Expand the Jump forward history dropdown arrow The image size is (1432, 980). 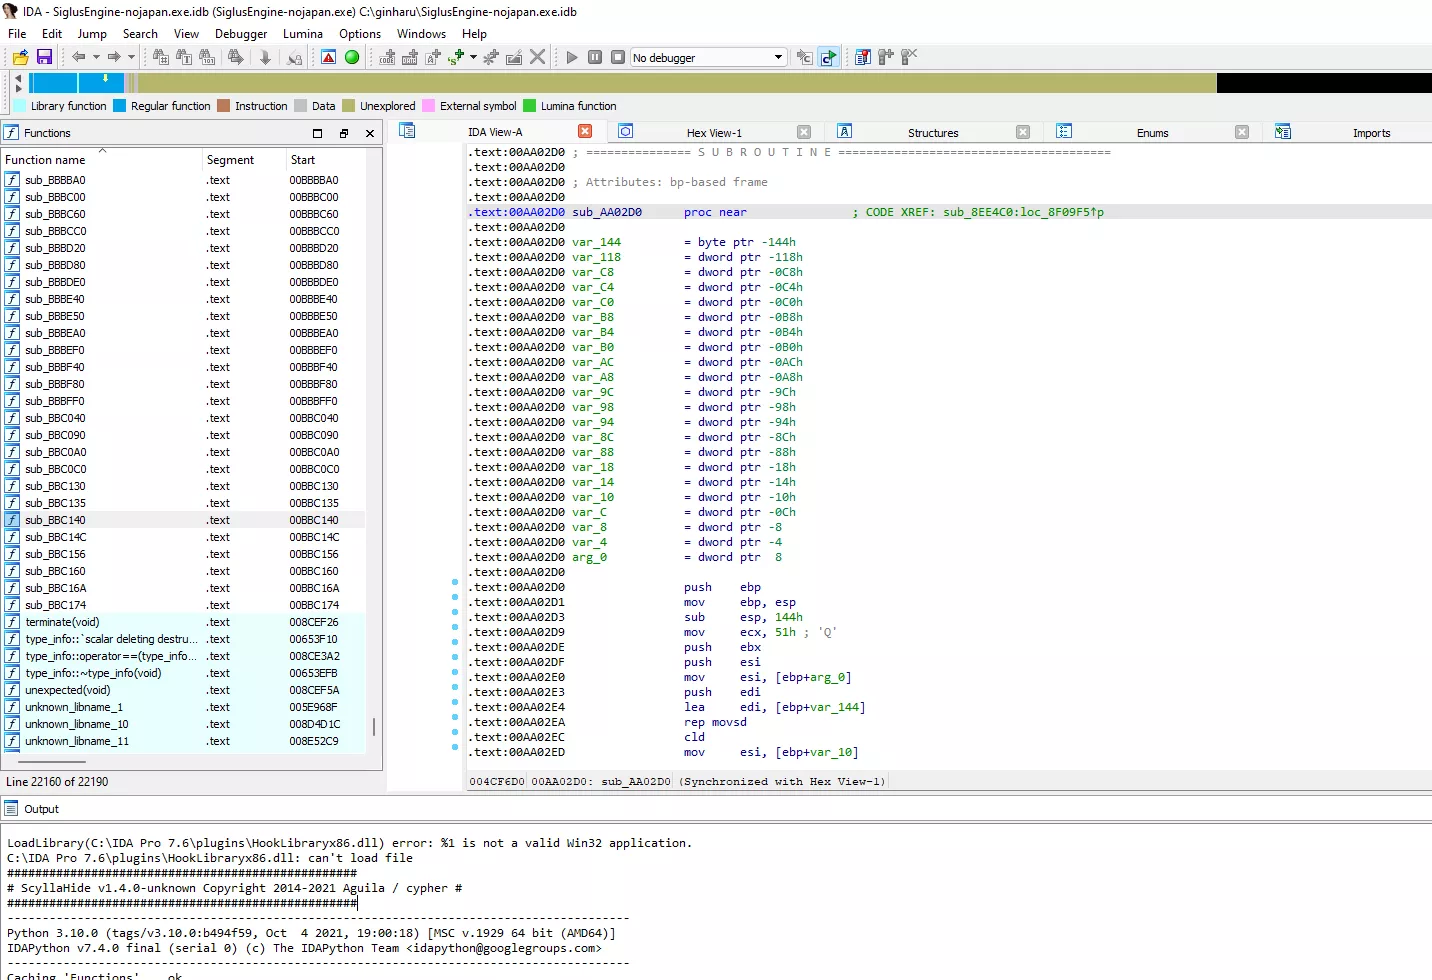click(x=131, y=57)
